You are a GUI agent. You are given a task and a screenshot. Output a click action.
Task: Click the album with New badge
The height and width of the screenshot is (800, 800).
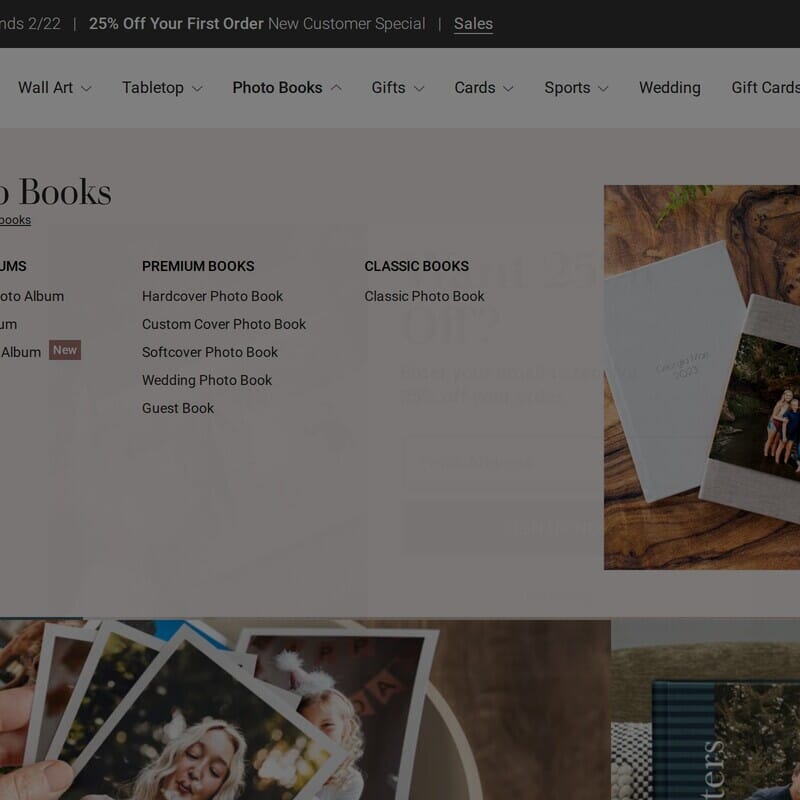tap(22, 352)
